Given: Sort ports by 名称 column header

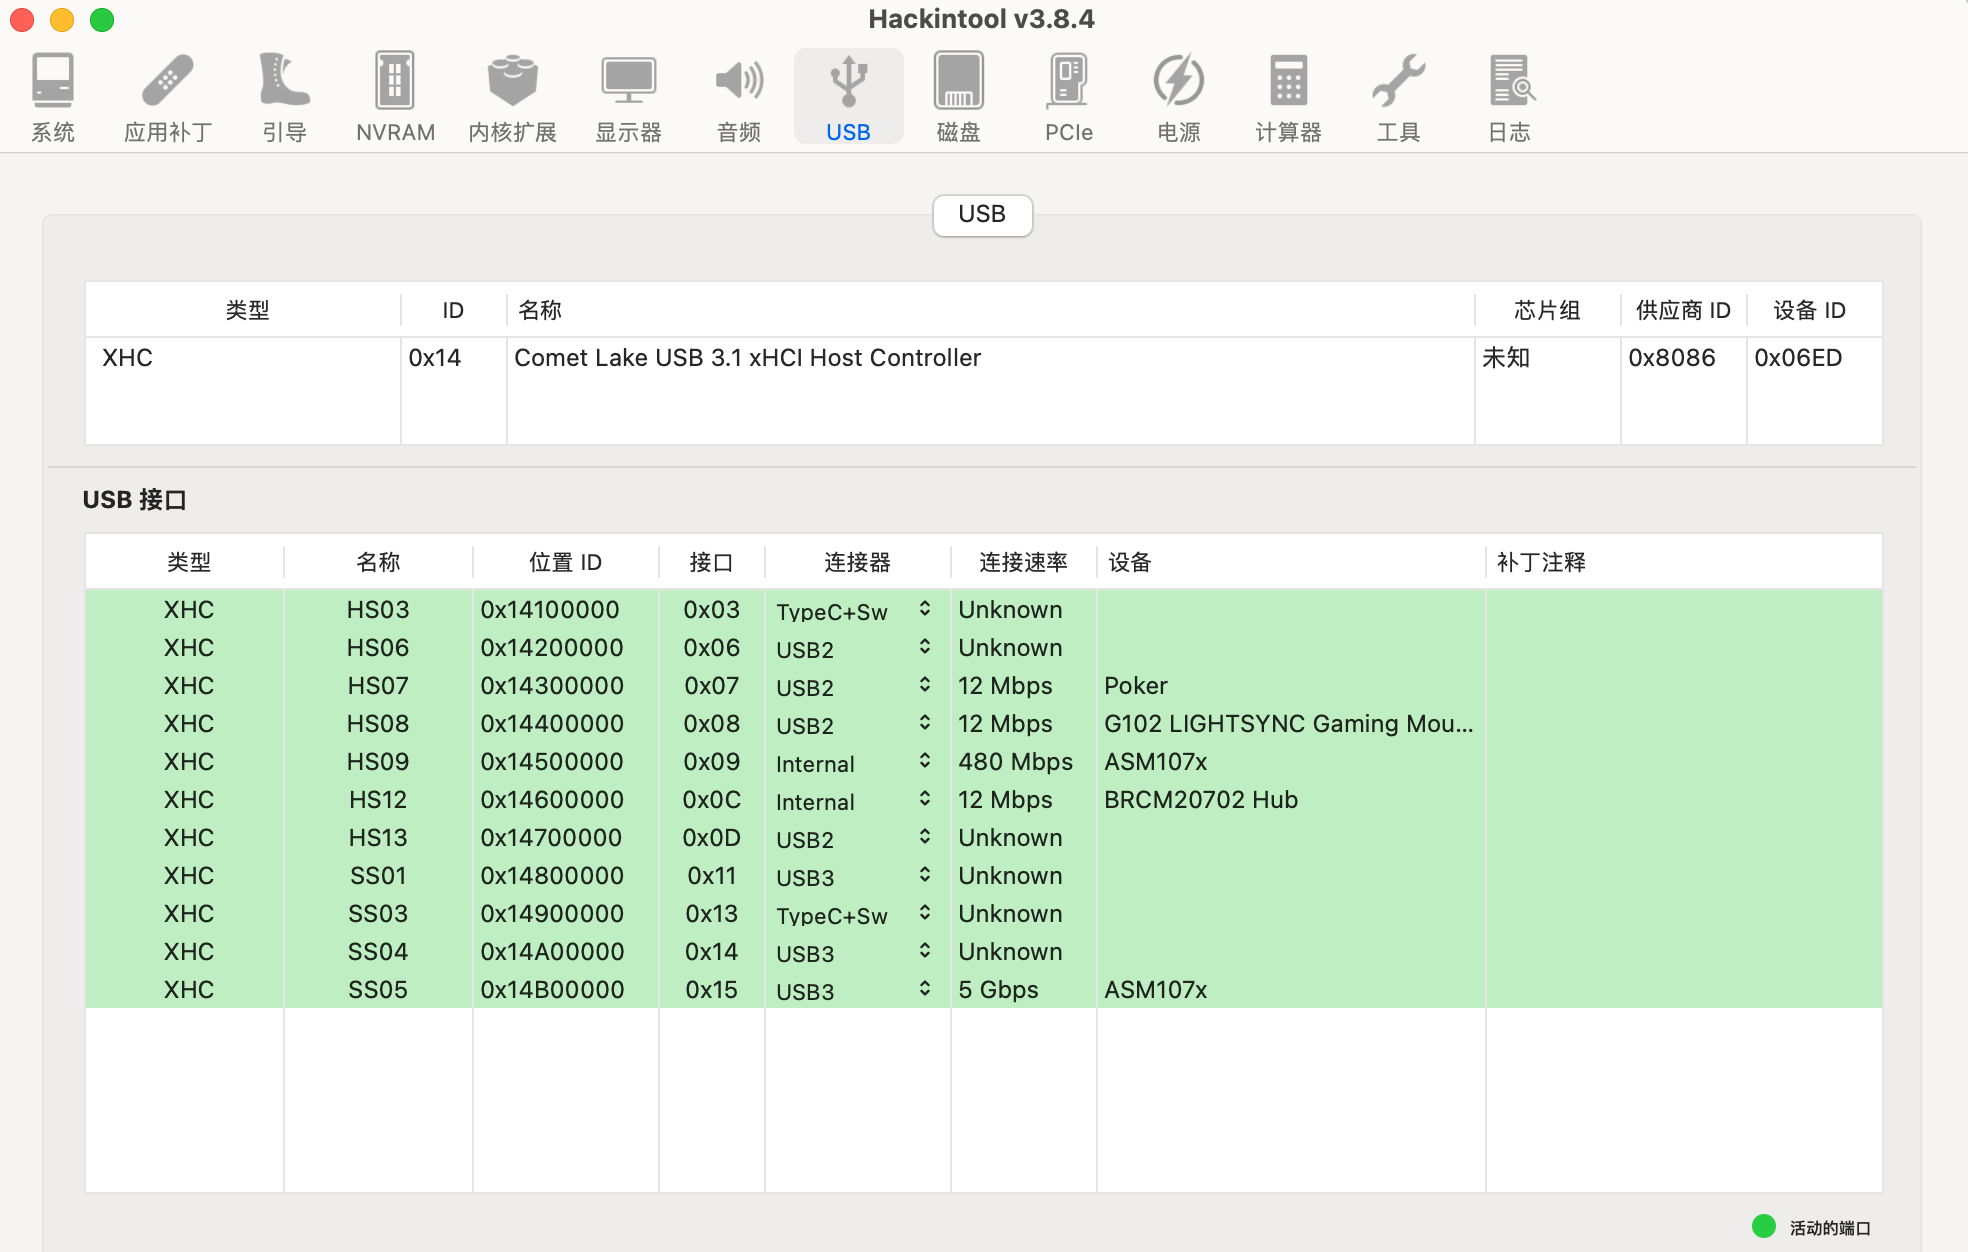Looking at the screenshot, I should pos(378,562).
